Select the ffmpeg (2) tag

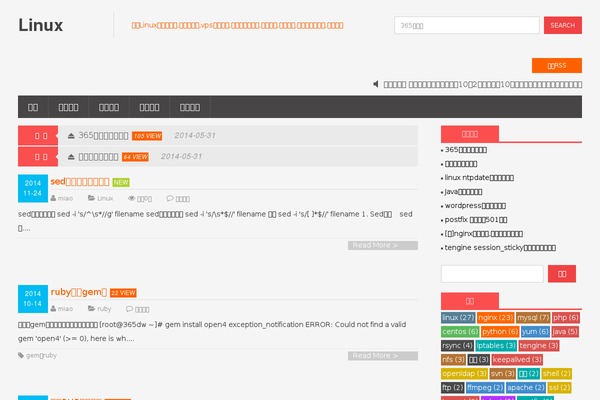[485, 388]
